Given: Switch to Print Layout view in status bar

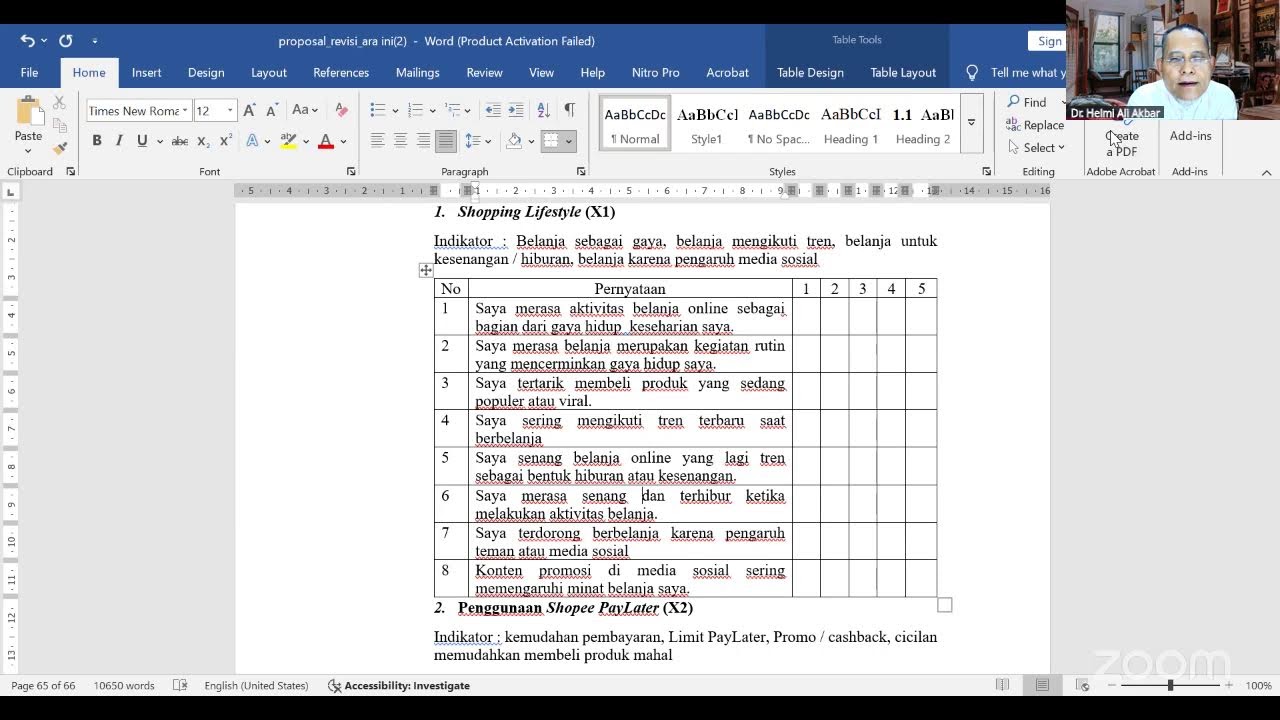Looking at the screenshot, I should [x=1042, y=685].
